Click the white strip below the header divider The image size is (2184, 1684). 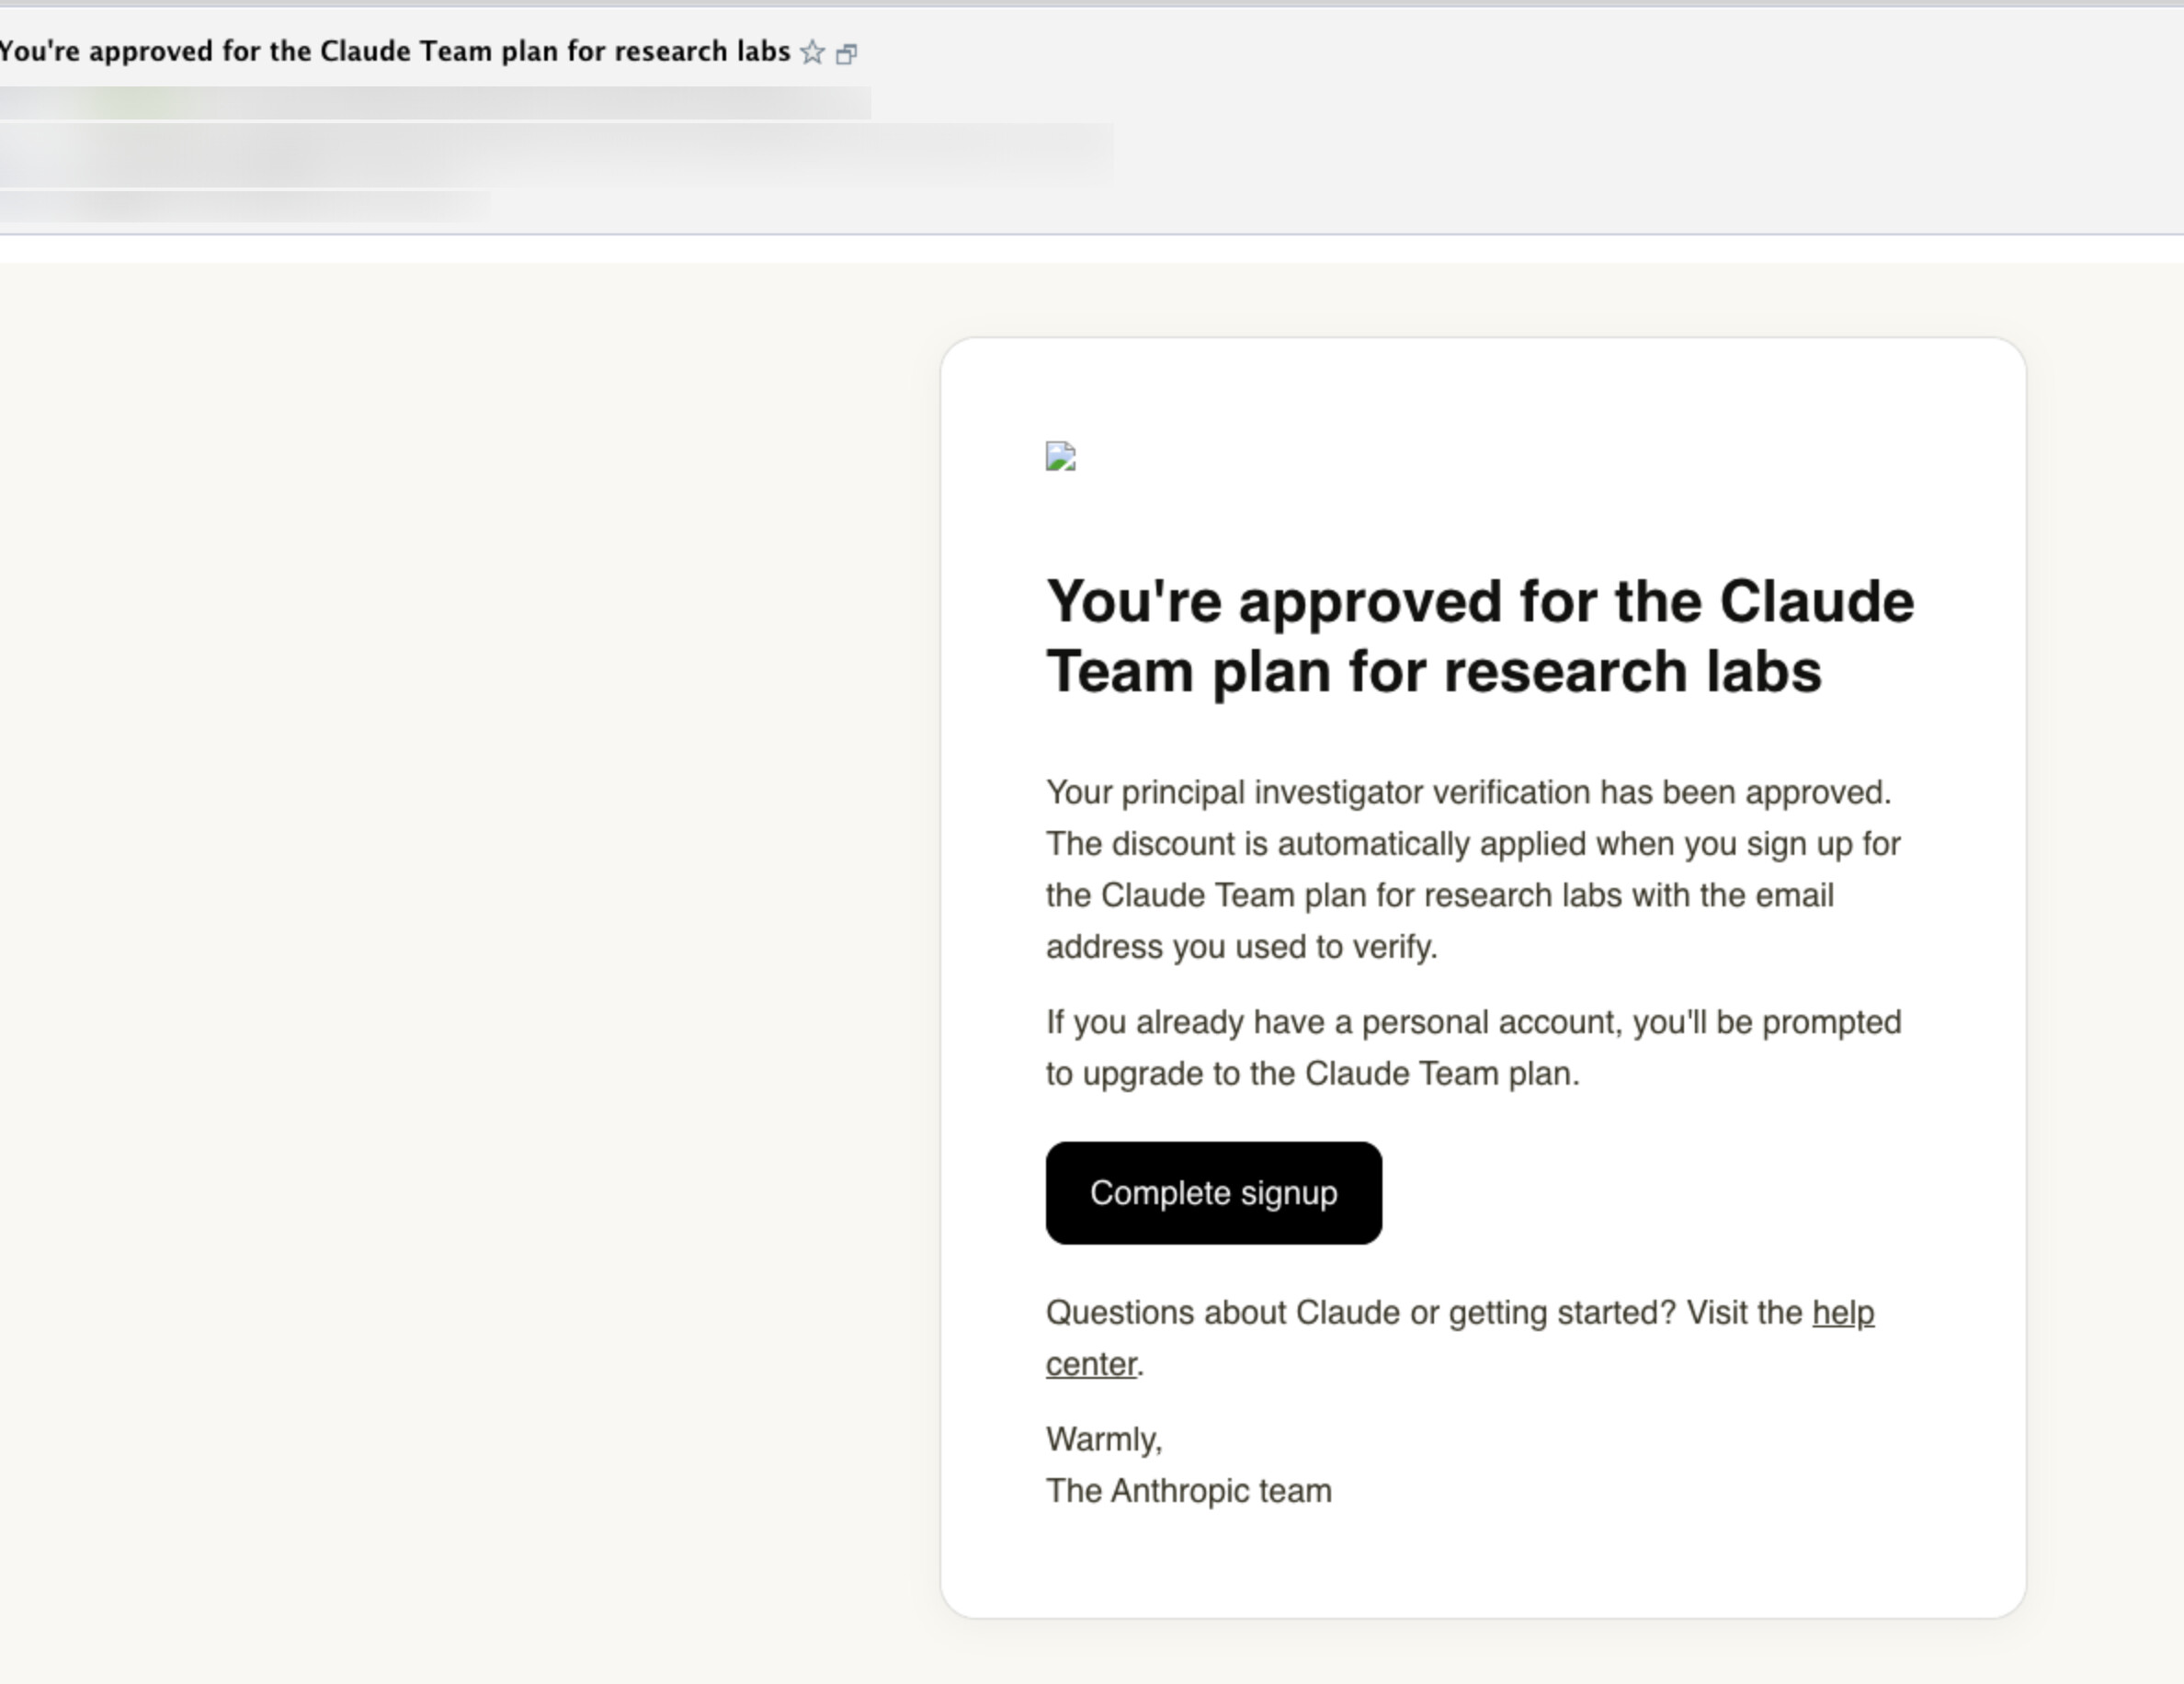(x=1092, y=249)
